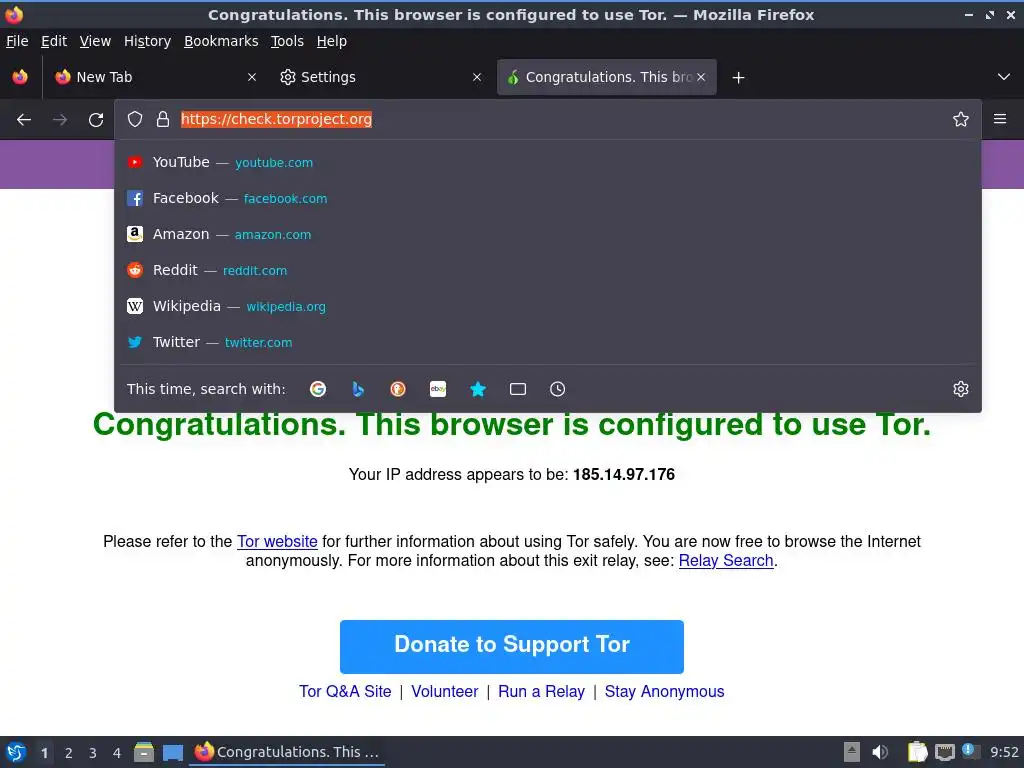1024x768 pixels.
Task: Bookmark this page with the star
Action: (961, 119)
